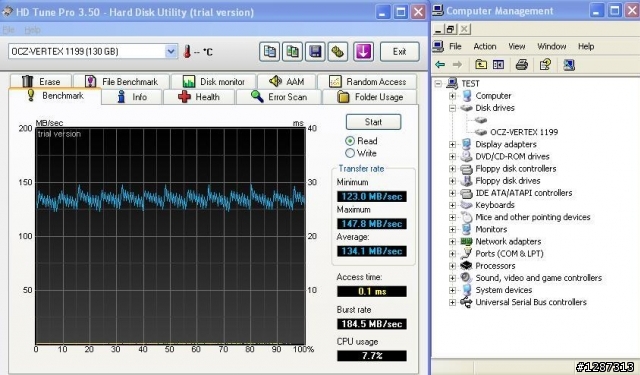
Task: Open the Window menu in Computer Management
Action: (551, 47)
